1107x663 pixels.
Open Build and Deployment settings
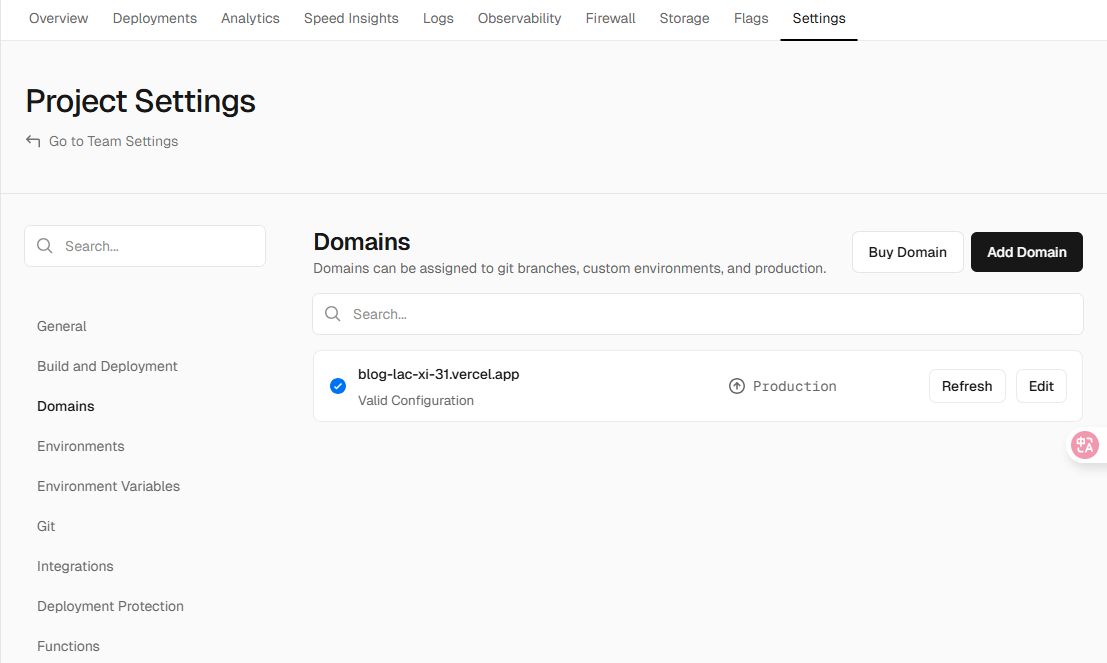107,366
